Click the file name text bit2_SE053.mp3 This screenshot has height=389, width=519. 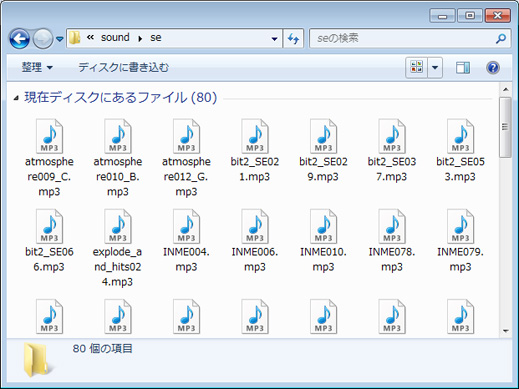460,169
